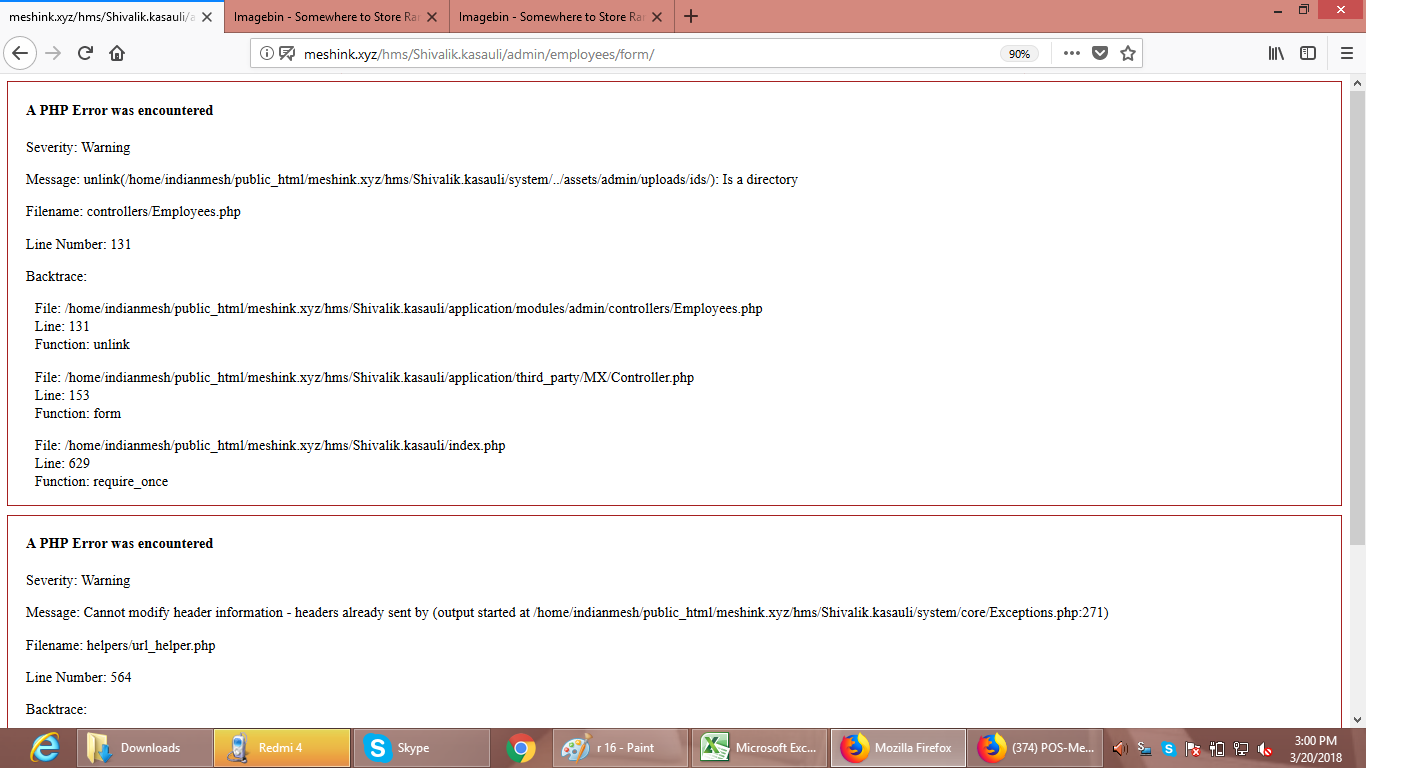
Task: Open the Downloads folder taskbar button
Action: coord(145,748)
